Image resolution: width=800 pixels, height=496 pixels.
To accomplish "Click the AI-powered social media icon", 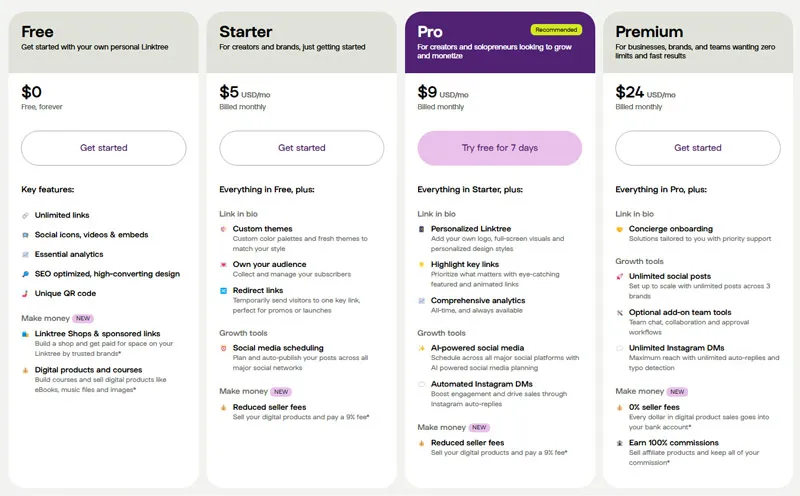I will click(x=421, y=348).
